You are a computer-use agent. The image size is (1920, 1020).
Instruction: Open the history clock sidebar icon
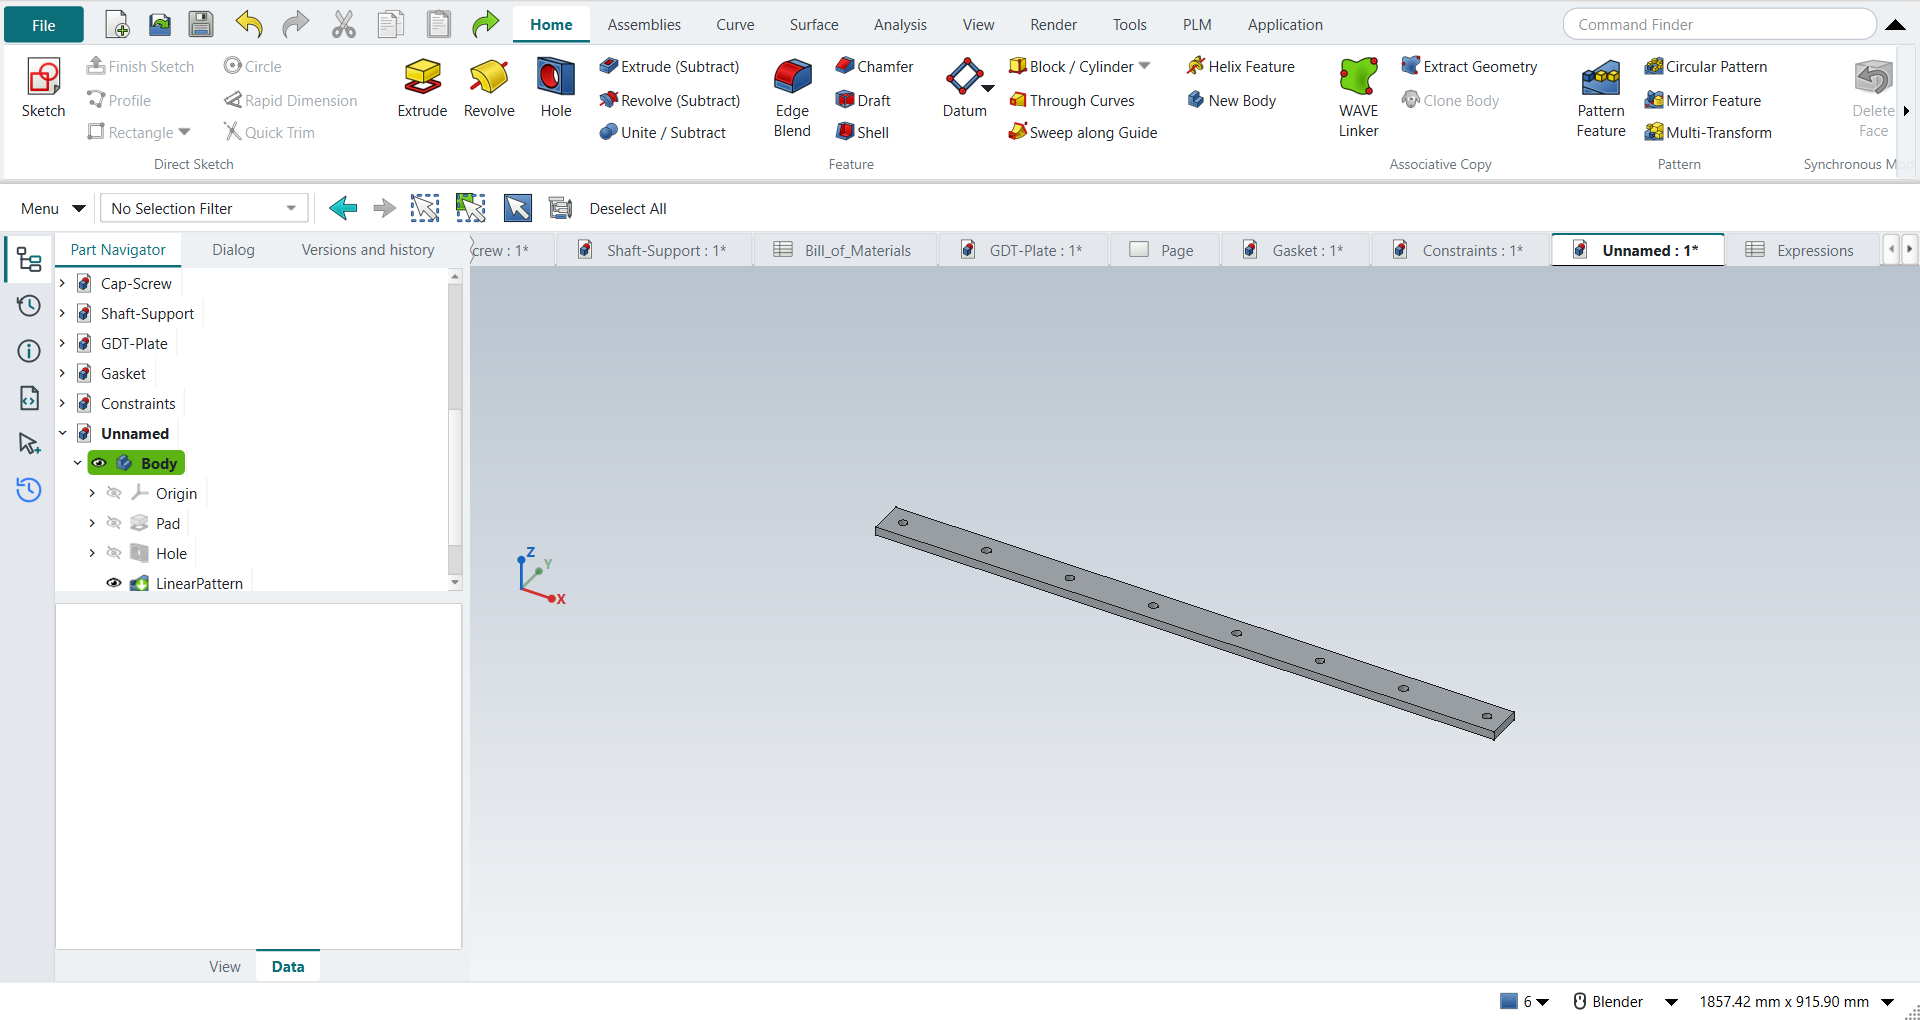[x=29, y=305]
